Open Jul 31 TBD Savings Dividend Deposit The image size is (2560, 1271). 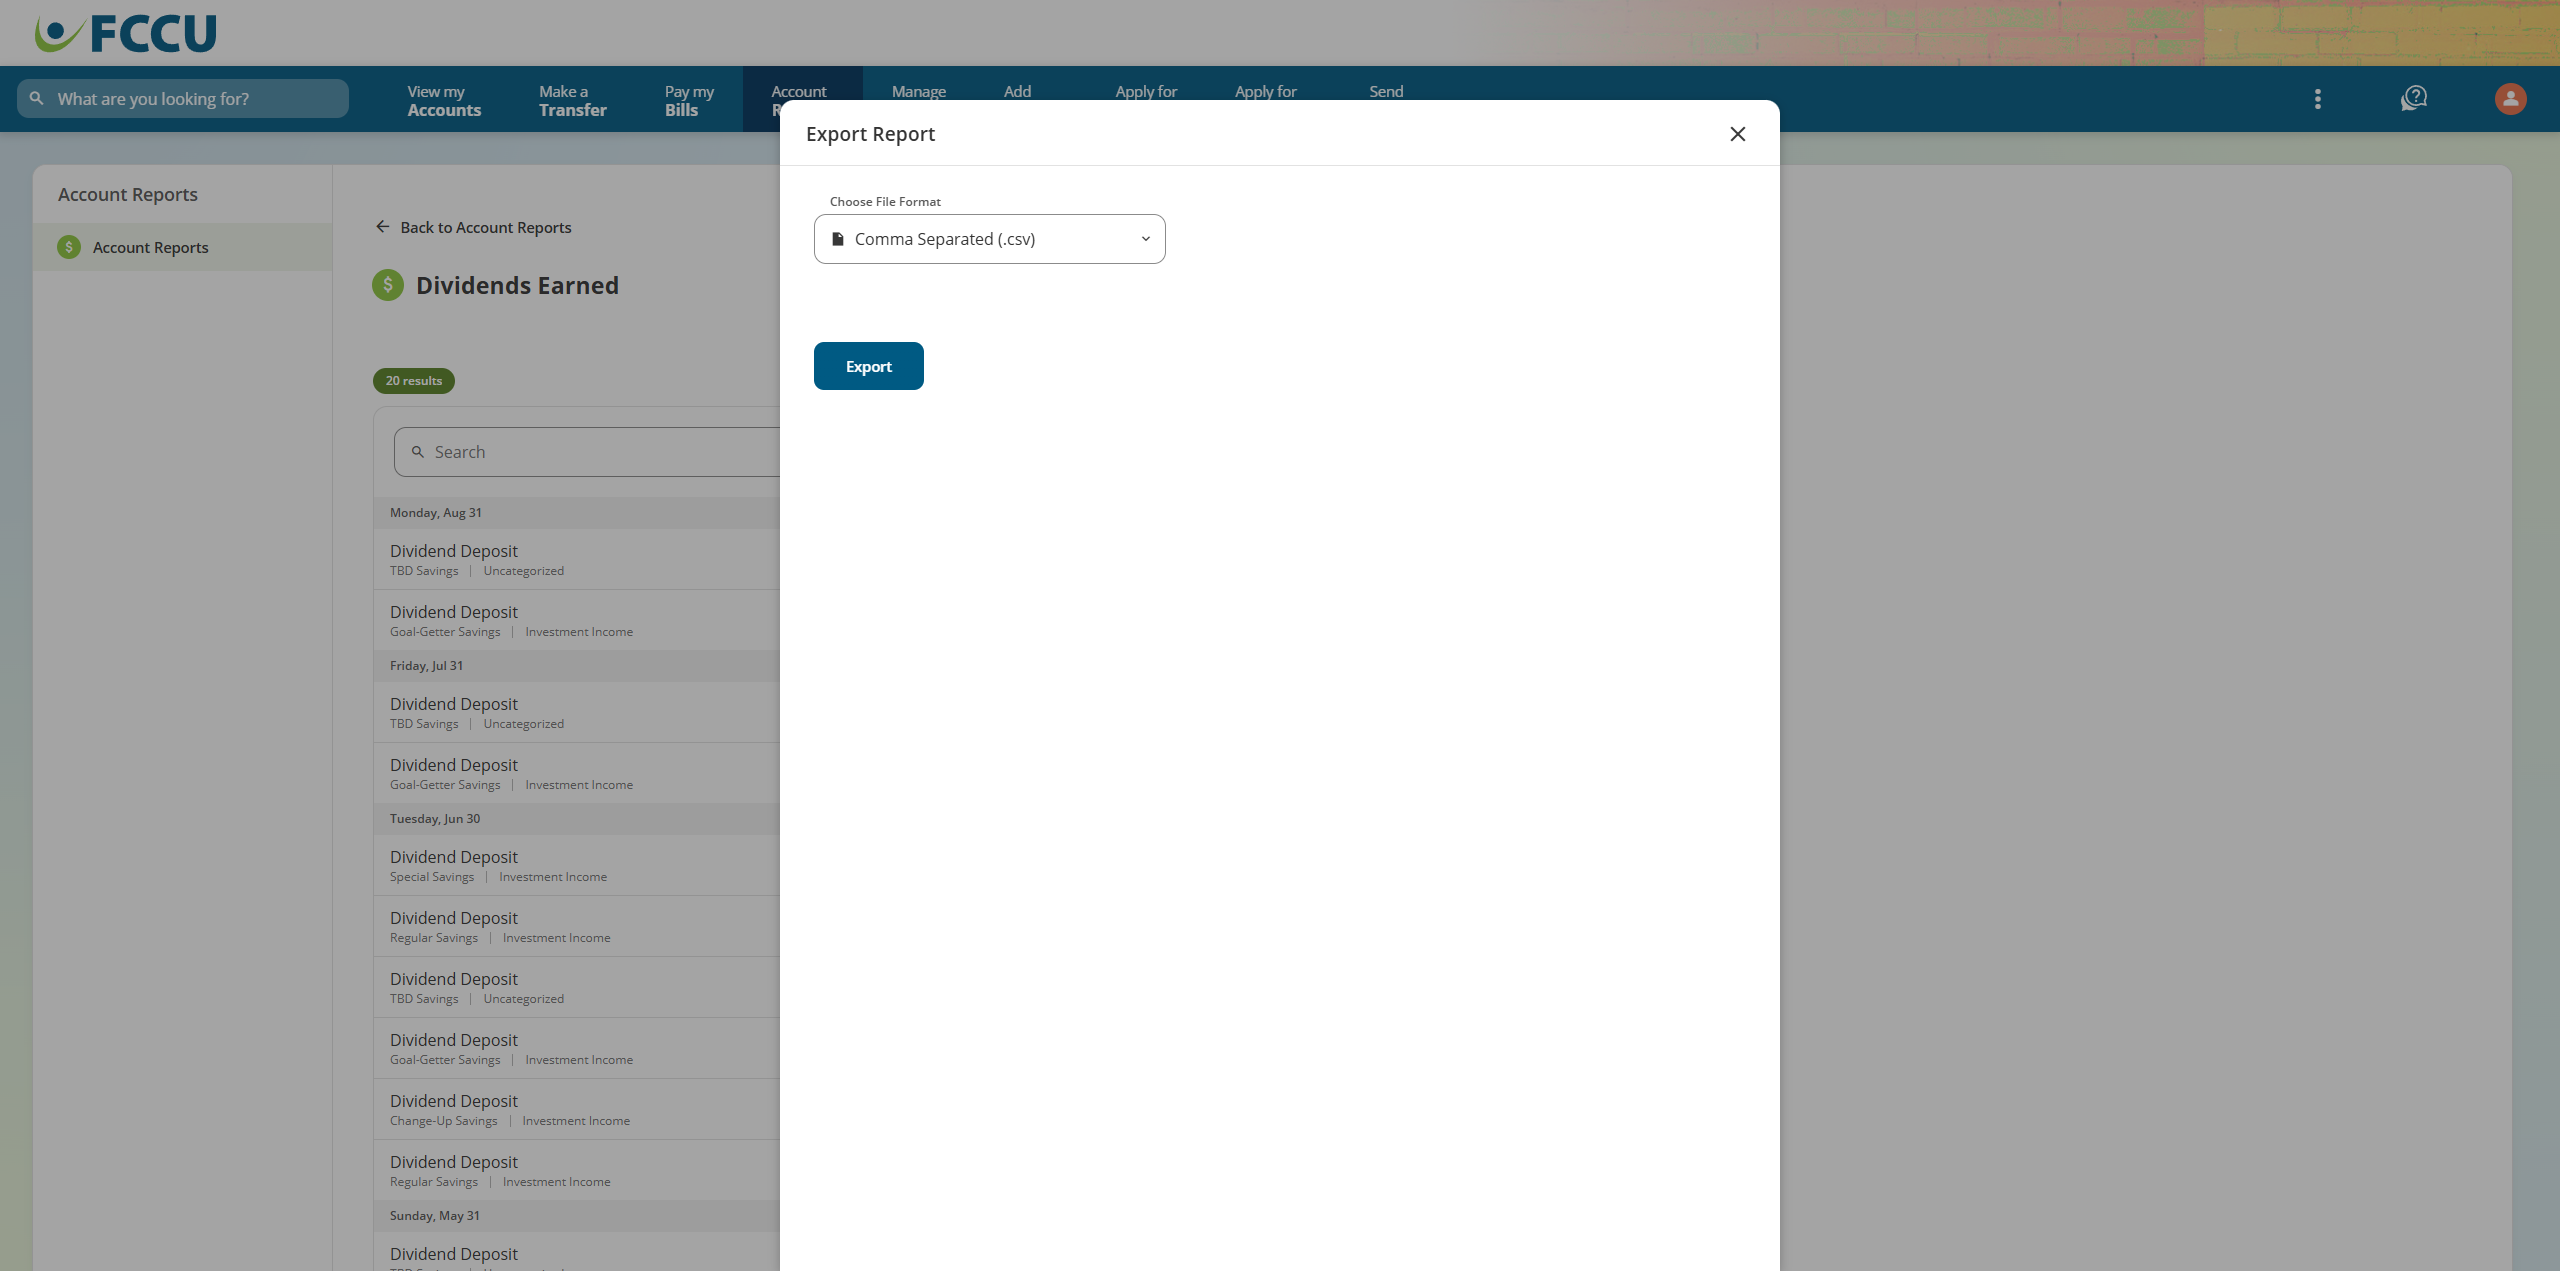[x=577, y=712]
